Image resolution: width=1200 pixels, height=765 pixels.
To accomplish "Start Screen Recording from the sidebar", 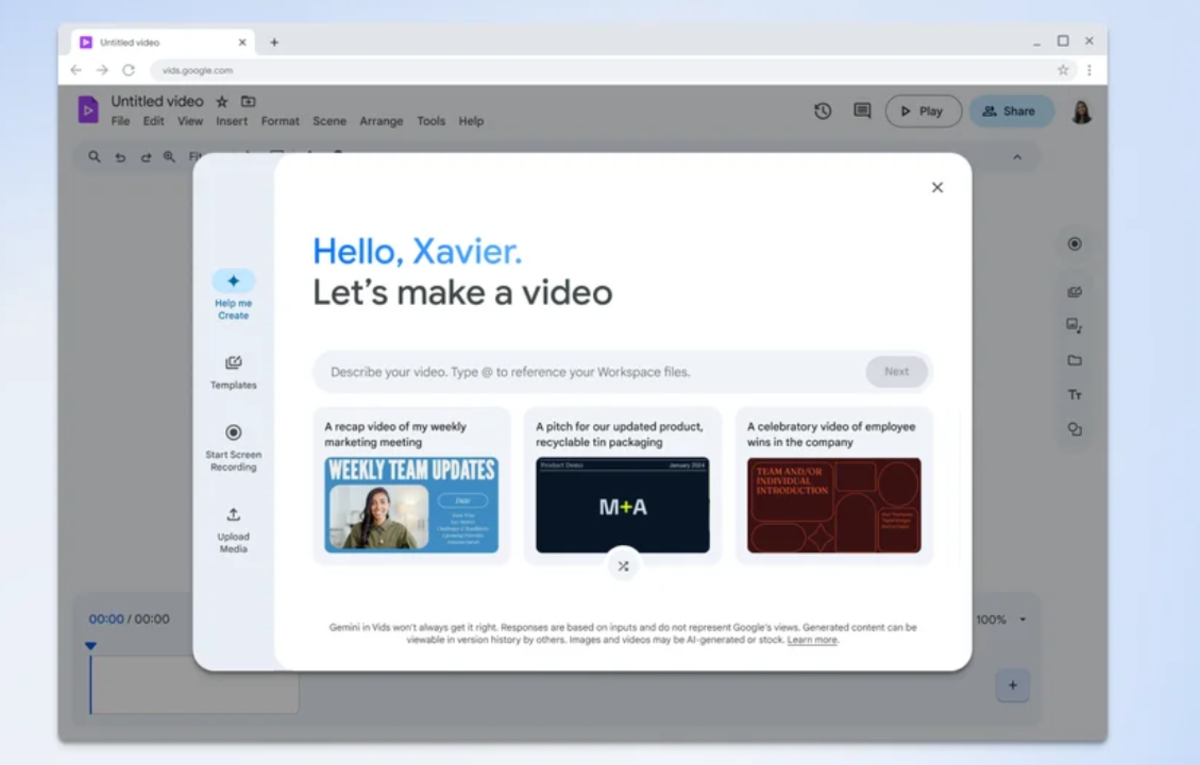I will click(233, 433).
